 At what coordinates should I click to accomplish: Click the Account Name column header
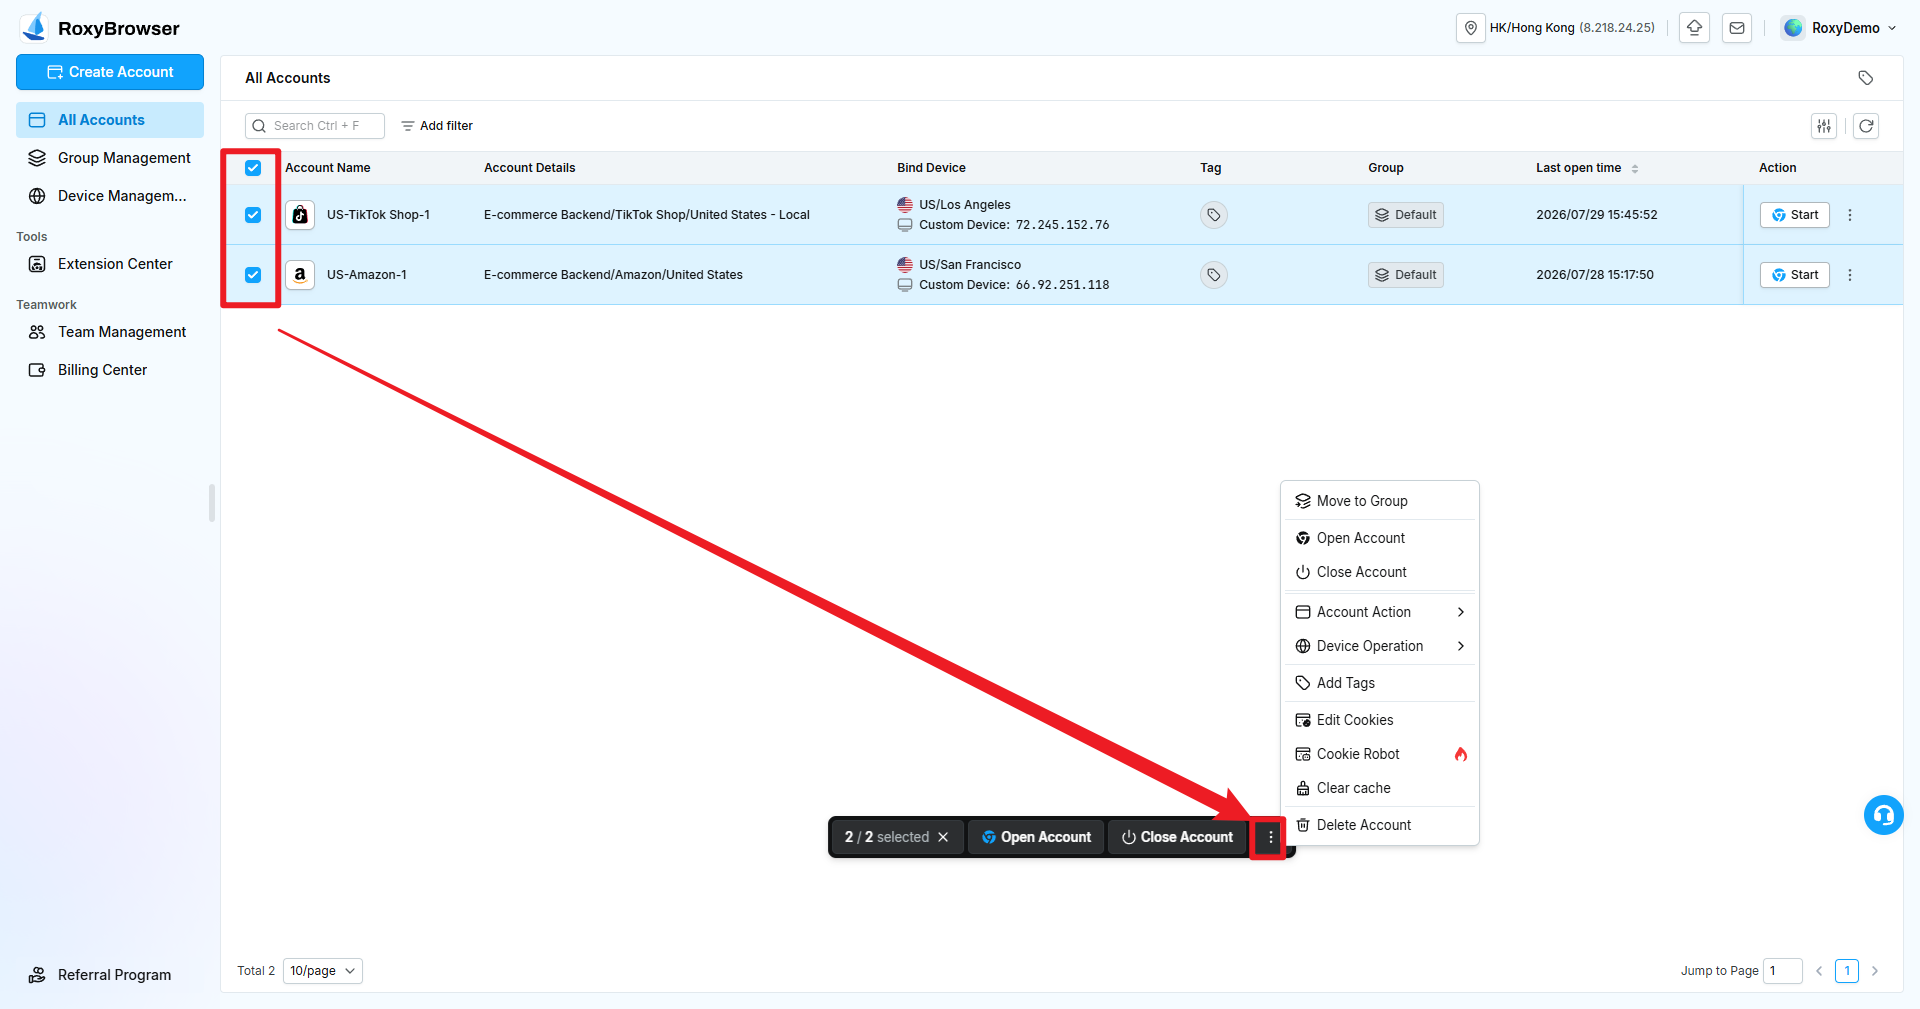(328, 168)
